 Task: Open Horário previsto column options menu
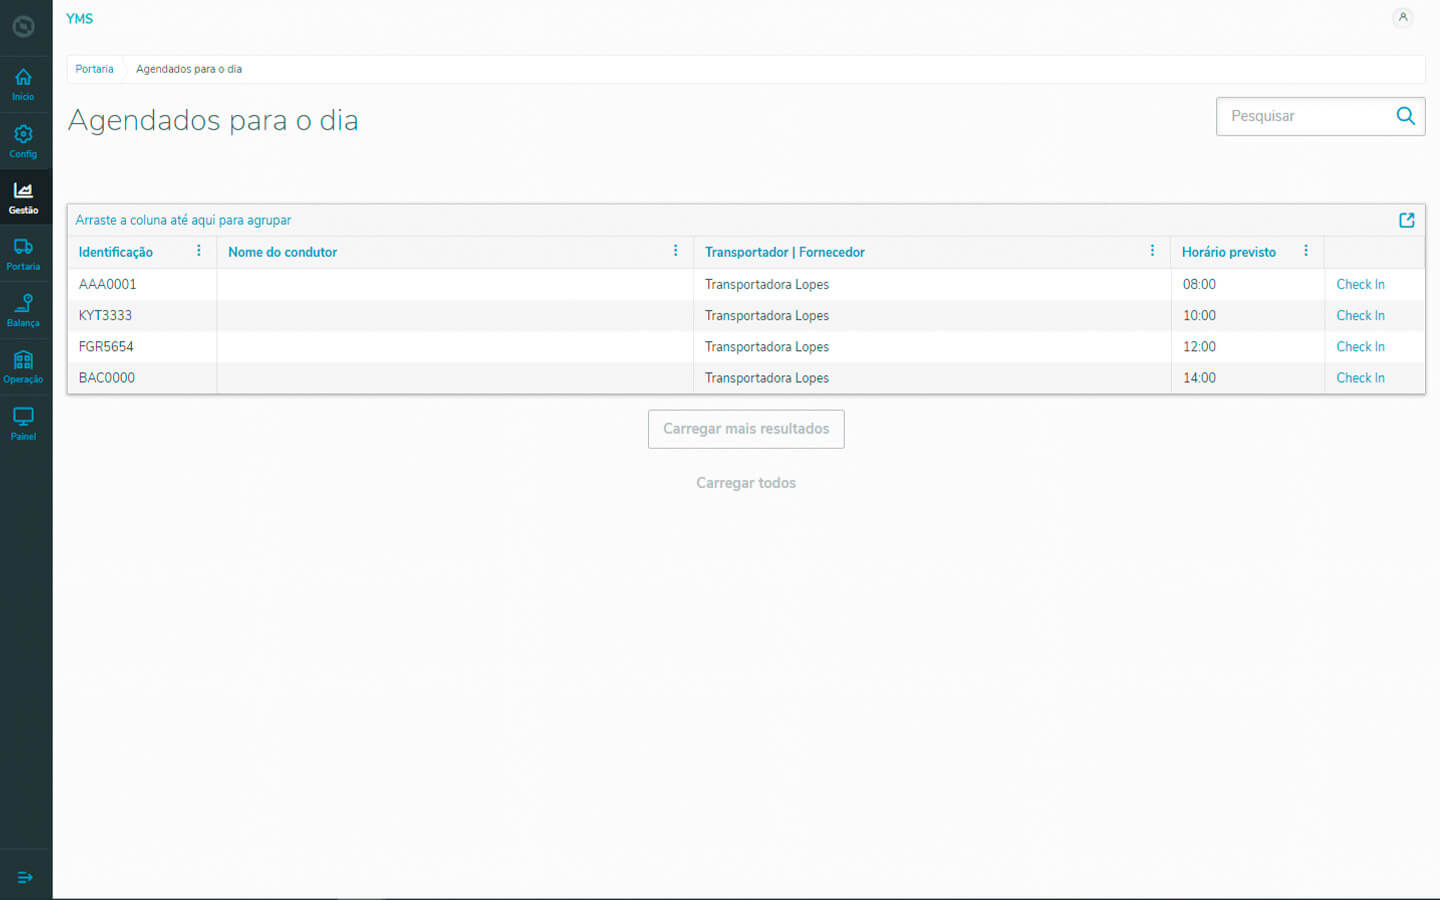tap(1306, 251)
